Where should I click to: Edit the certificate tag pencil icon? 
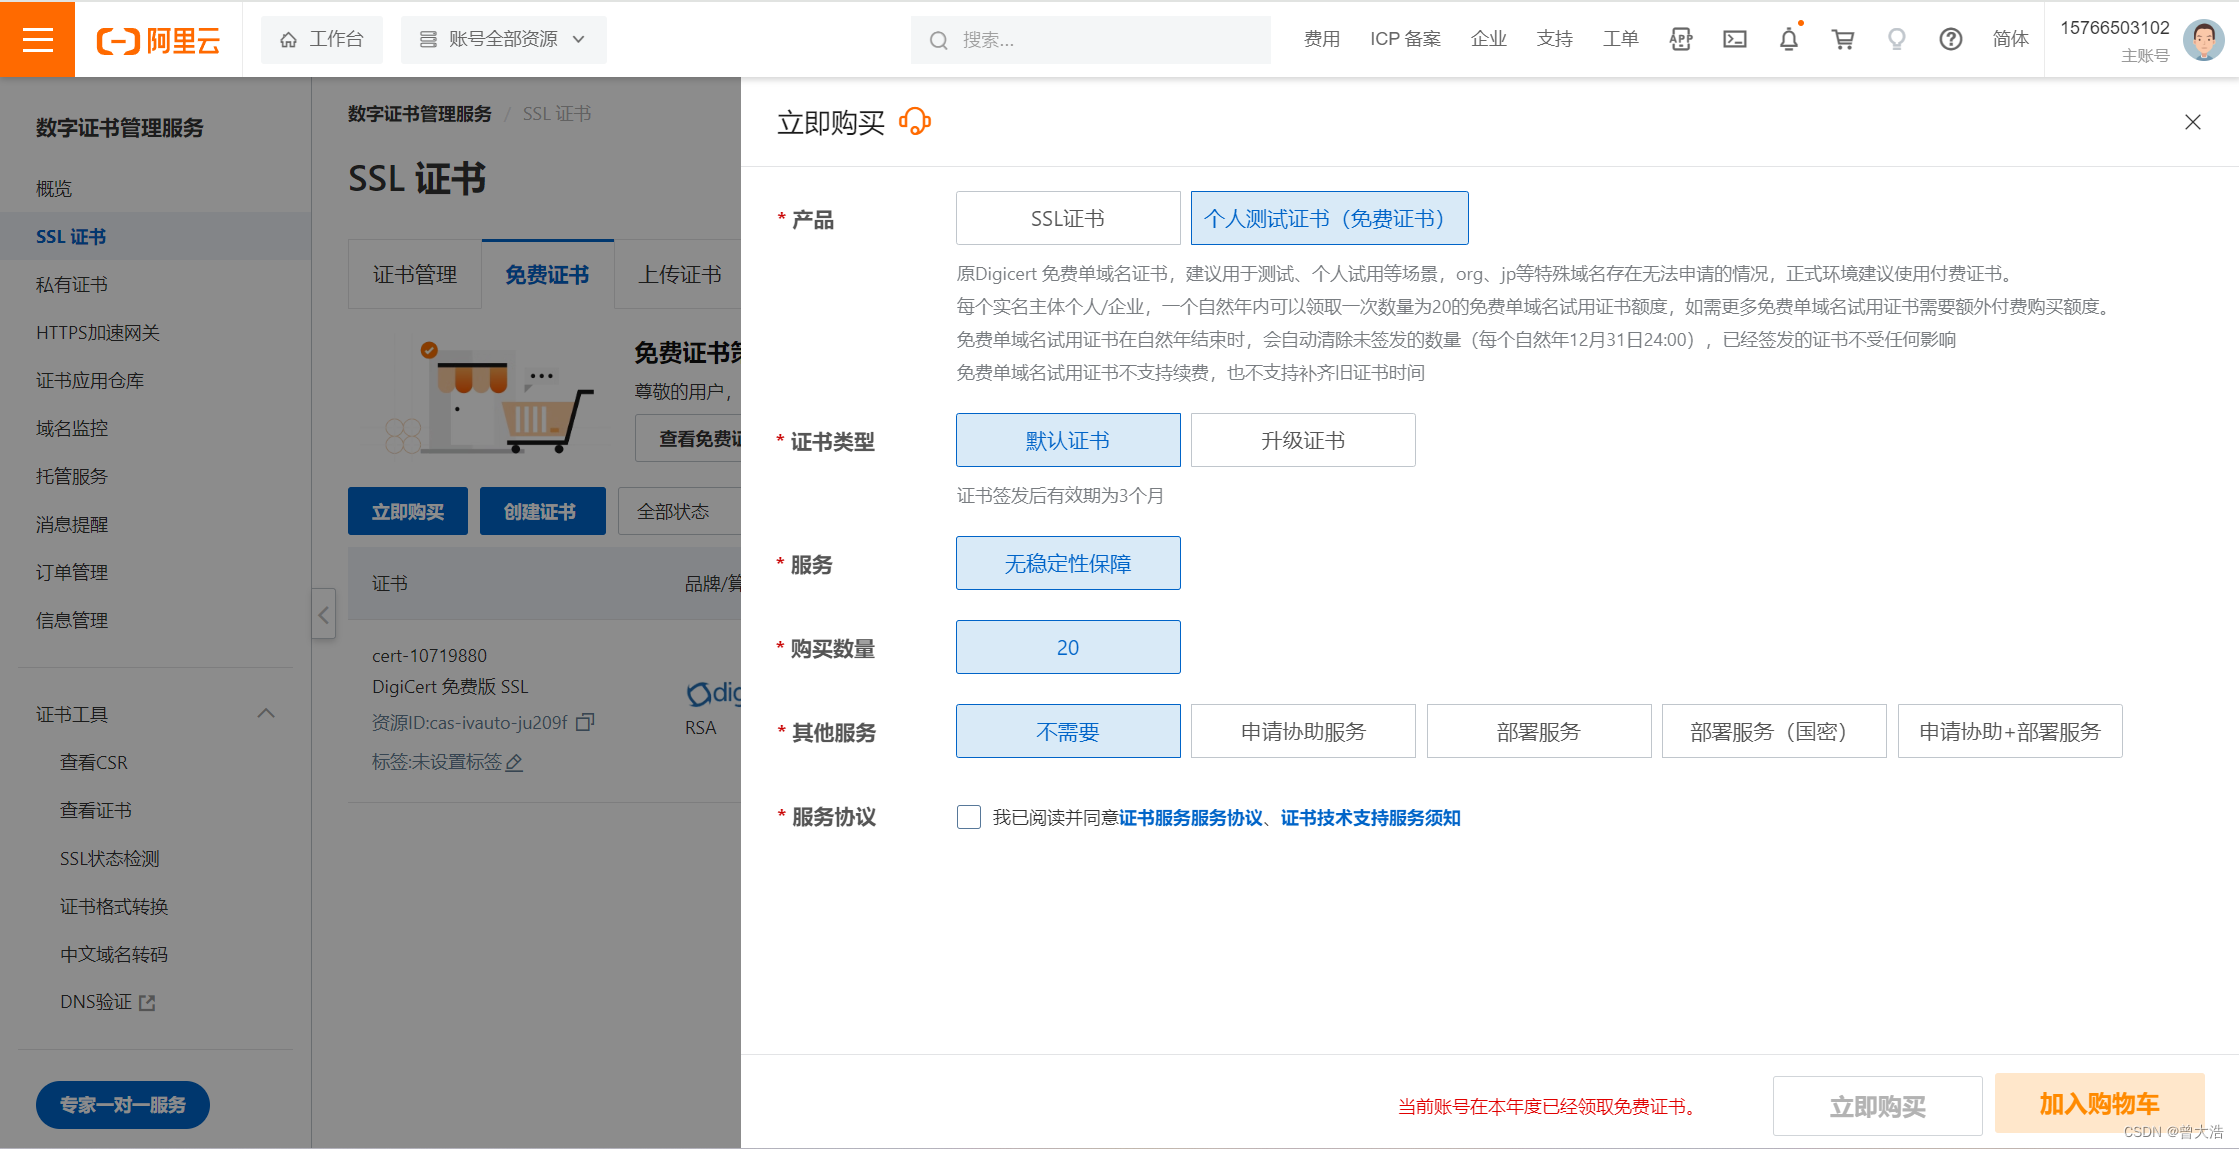tap(514, 763)
